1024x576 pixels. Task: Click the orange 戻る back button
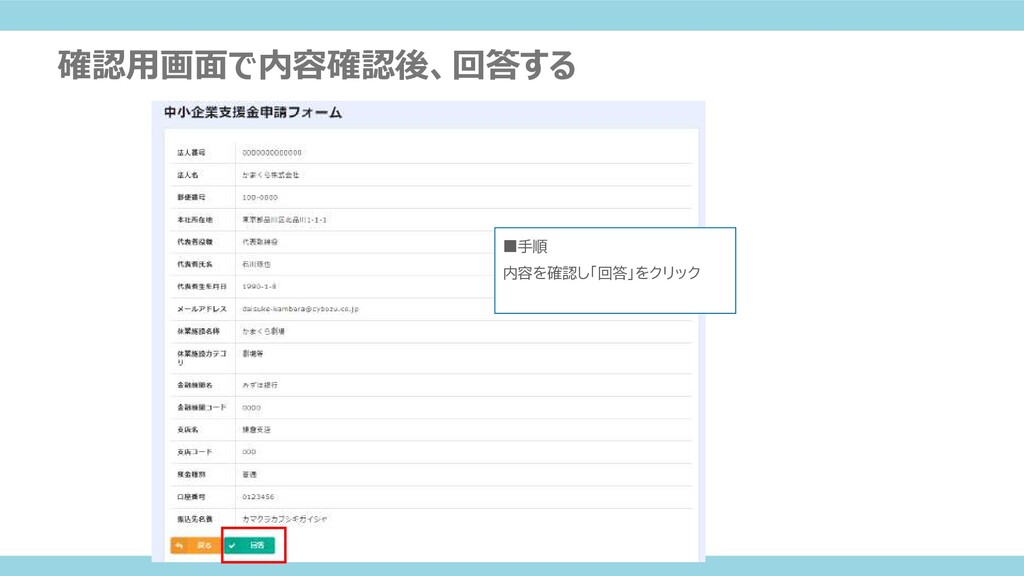pos(196,545)
